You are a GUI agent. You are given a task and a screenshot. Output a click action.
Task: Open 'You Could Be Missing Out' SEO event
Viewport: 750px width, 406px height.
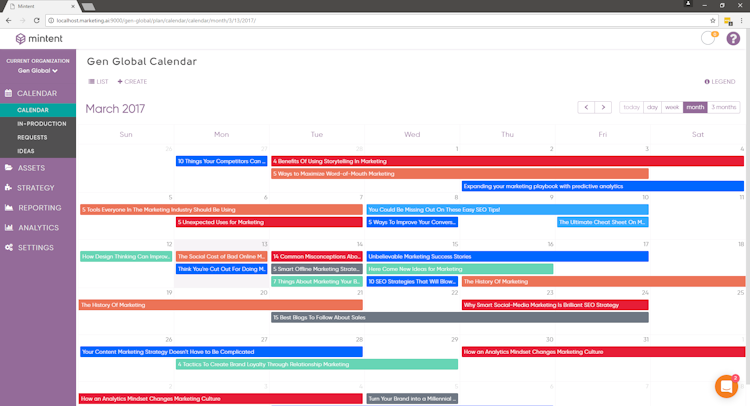pos(507,209)
